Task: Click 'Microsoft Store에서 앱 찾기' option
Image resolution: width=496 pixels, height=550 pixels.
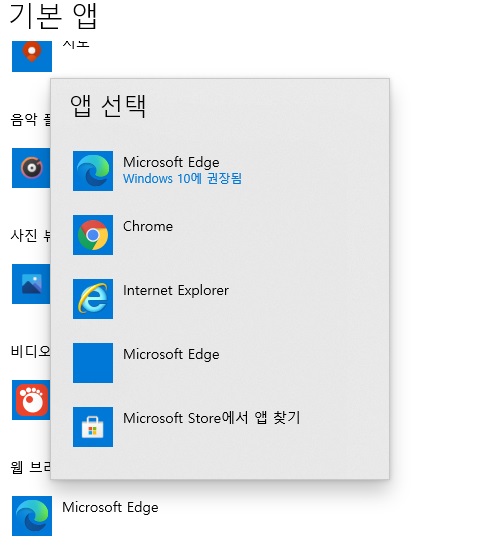Action: 212,418
